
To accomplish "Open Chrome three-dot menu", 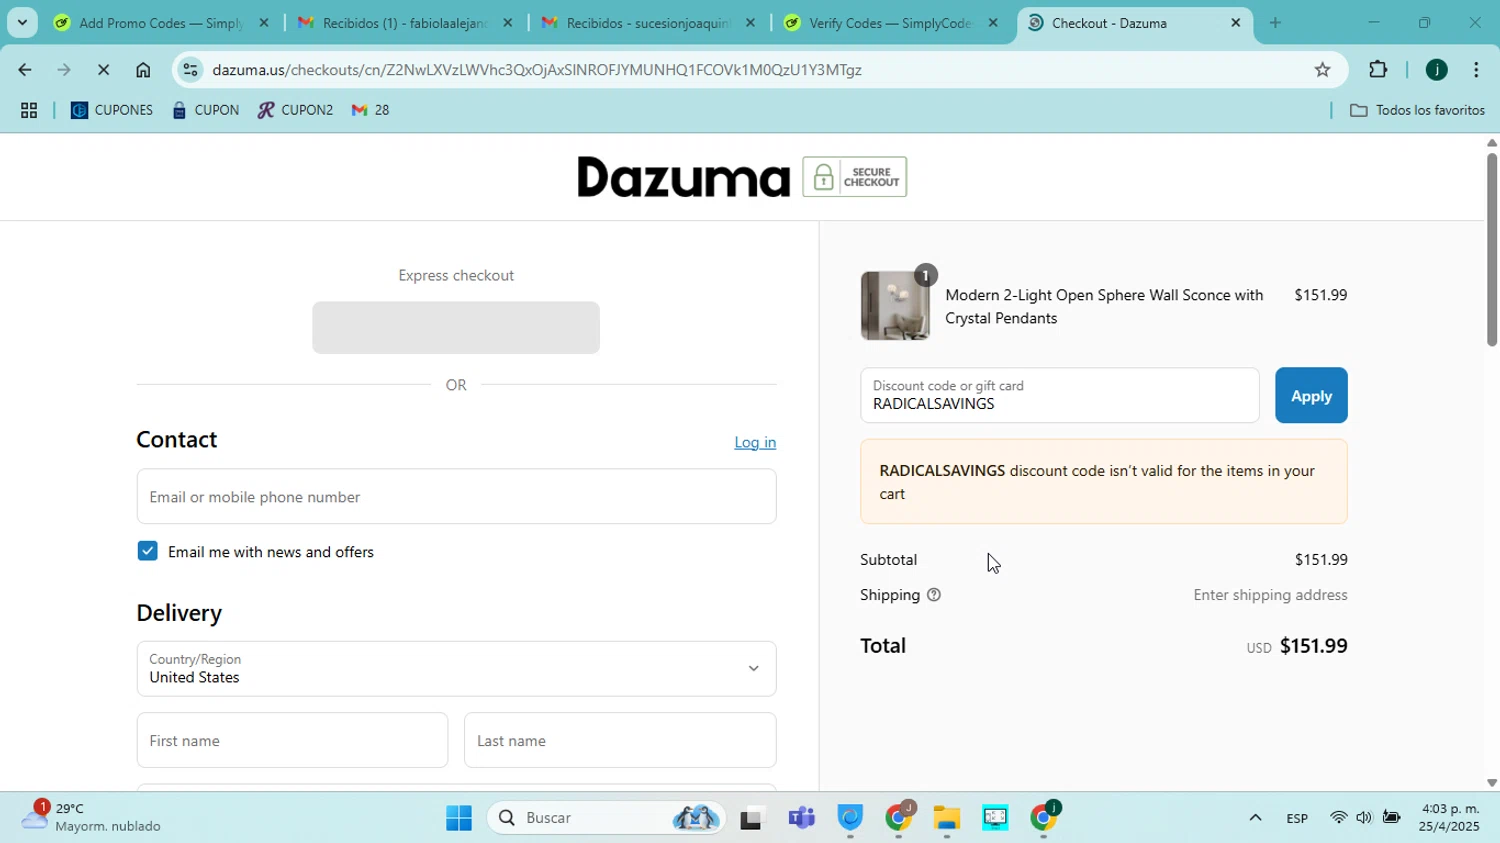I will tap(1476, 70).
